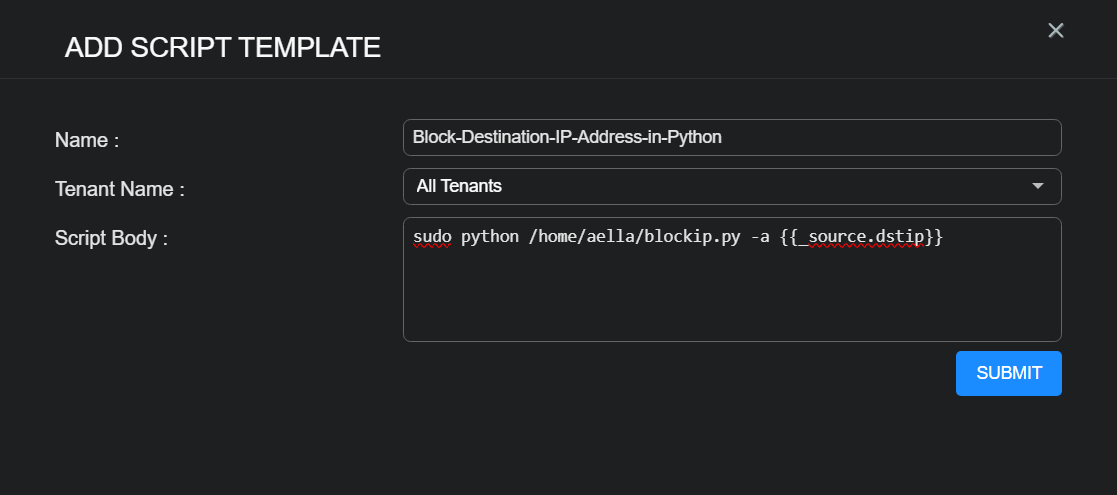Click the word 'sudo' in the script
This screenshot has width=1117, height=495.
(432, 238)
